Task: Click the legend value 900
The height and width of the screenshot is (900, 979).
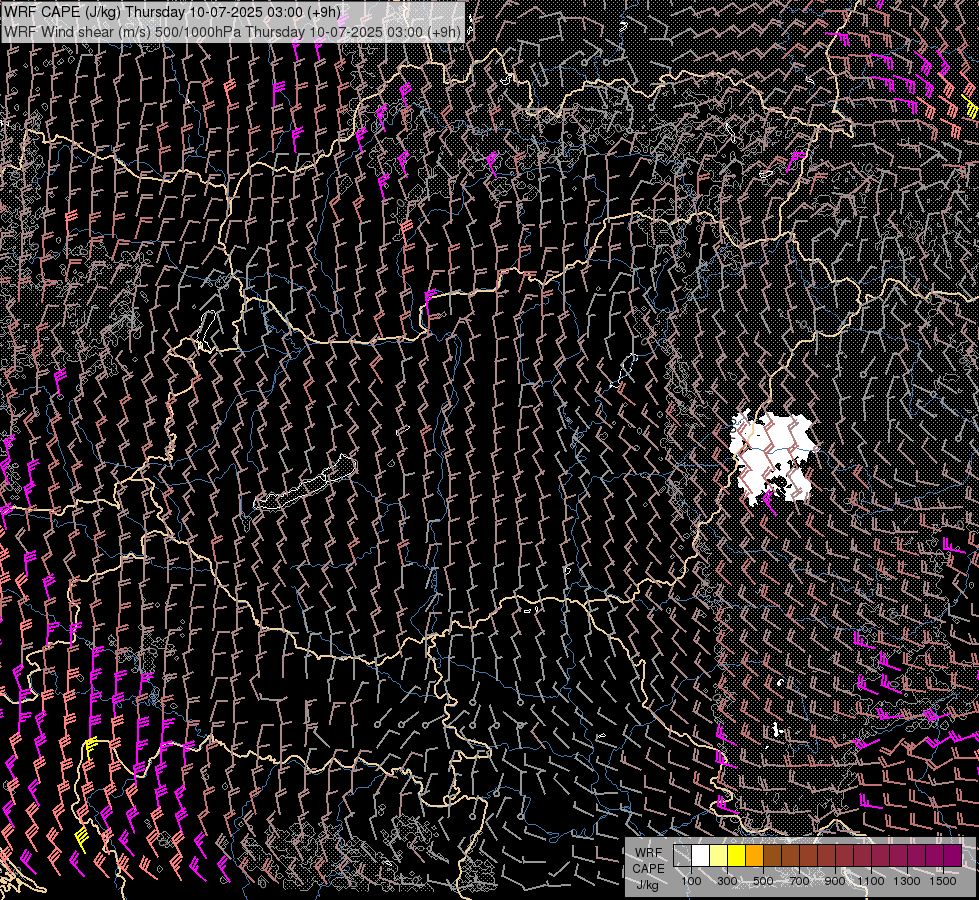Action: (x=835, y=881)
